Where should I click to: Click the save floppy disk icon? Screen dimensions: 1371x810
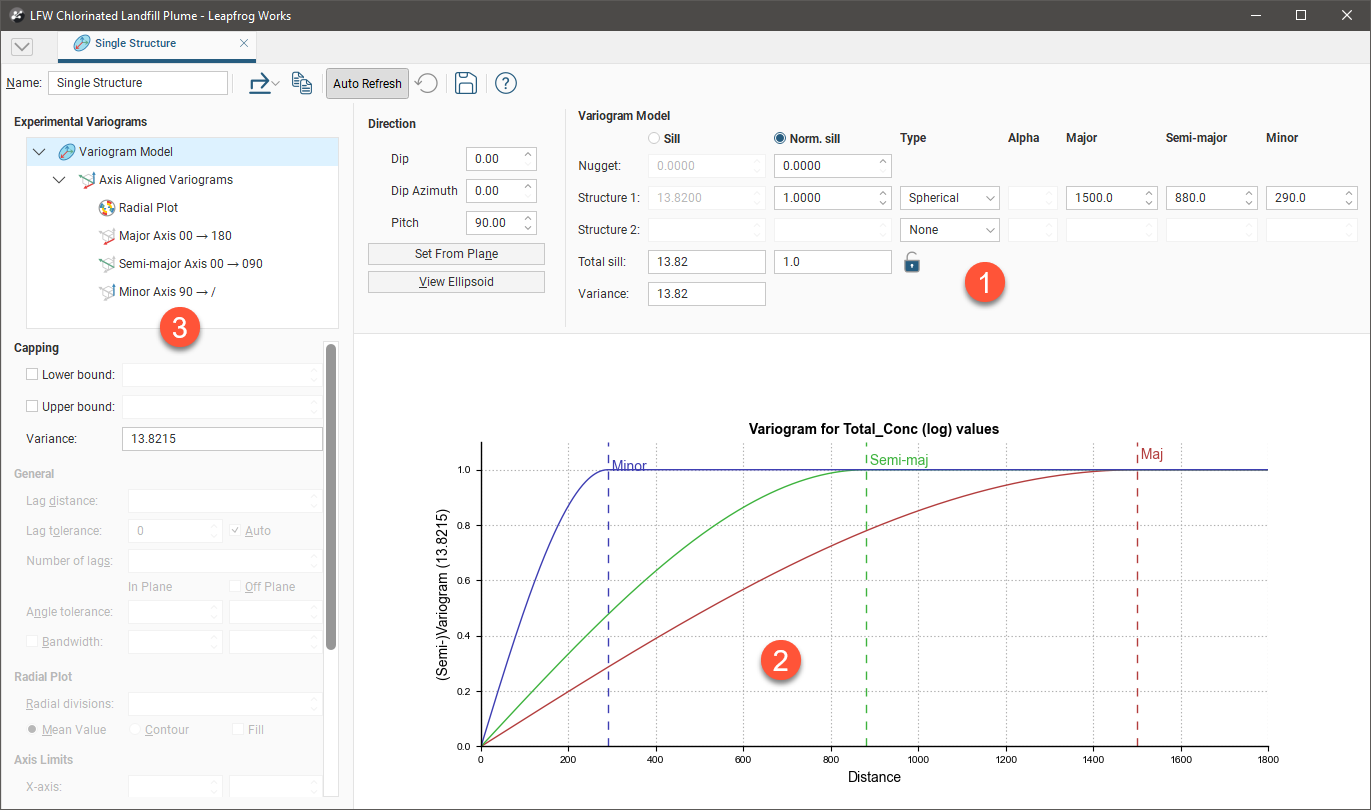click(465, 83)
